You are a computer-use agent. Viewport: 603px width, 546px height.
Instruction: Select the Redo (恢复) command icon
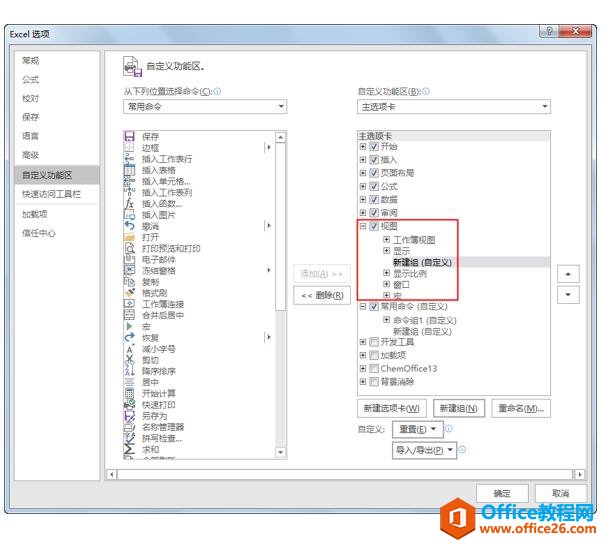[129, 338]
